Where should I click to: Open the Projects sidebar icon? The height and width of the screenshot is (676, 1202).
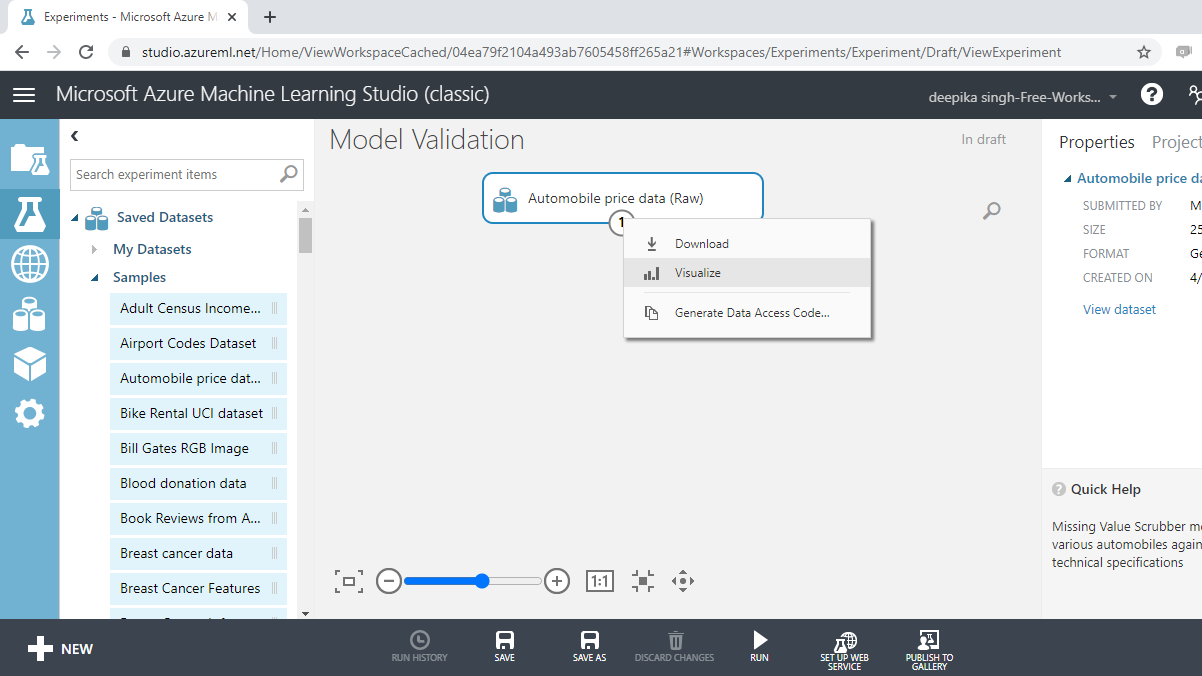[x=29, y=160]
